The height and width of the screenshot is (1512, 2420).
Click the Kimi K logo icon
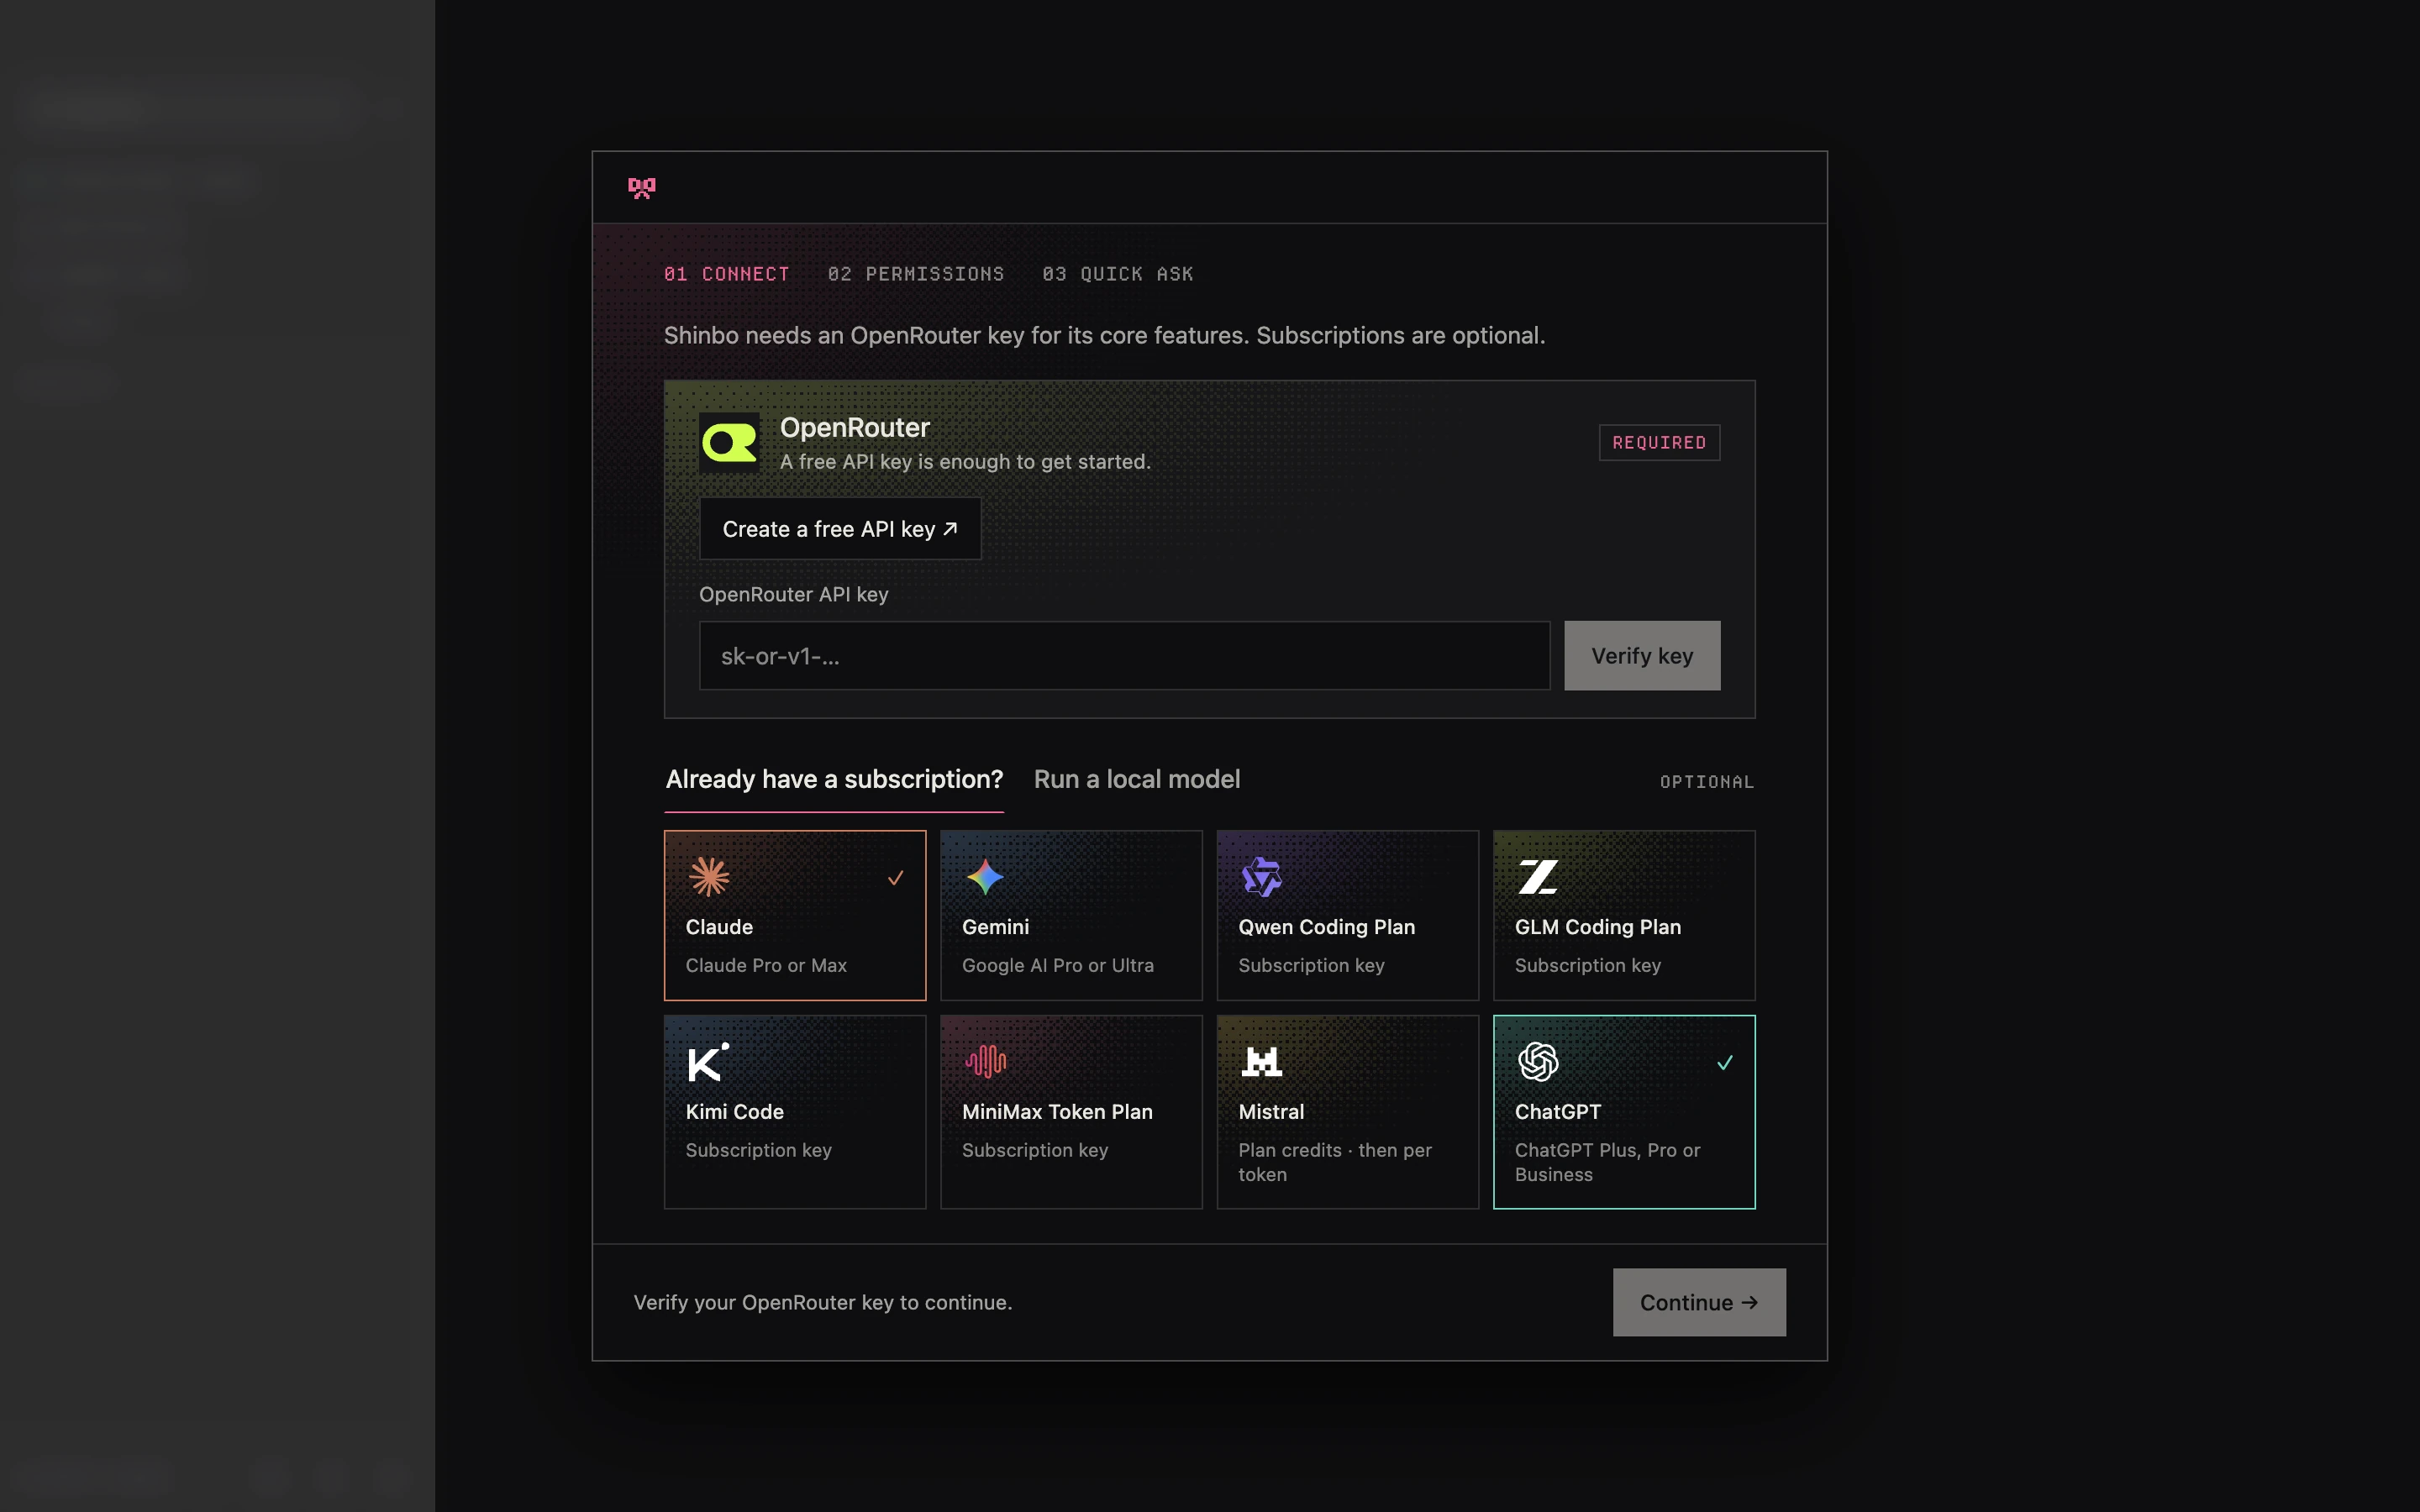click(708, 1062)
